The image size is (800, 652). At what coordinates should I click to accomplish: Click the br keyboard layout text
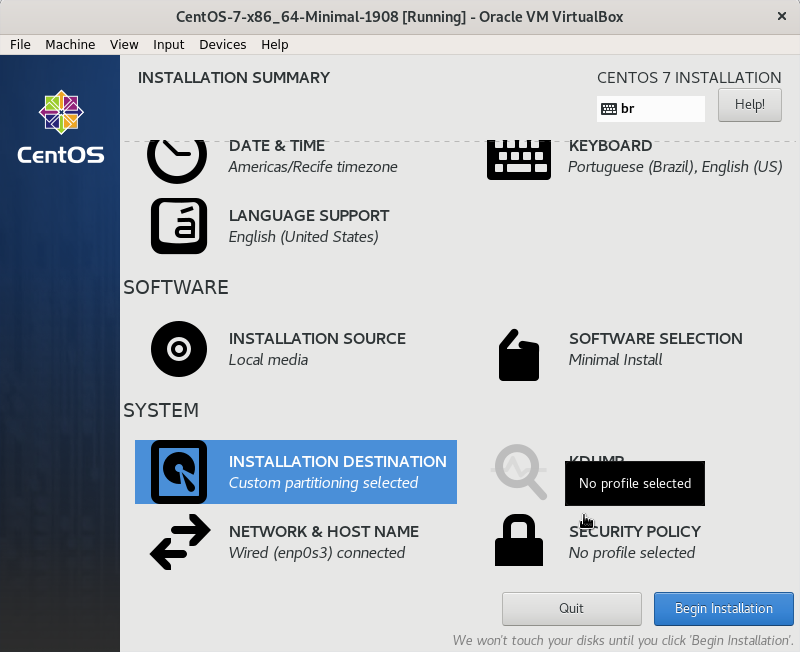click(628, 109)
